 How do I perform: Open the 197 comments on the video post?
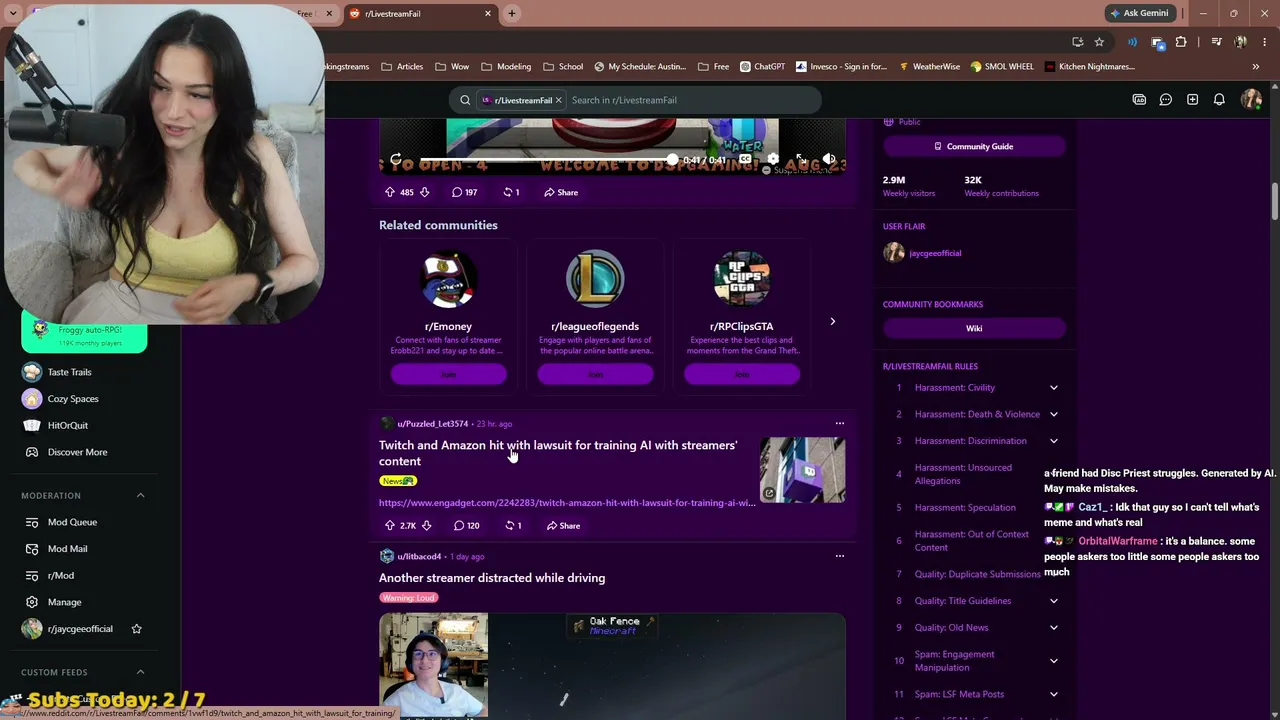tap(464, 192)
